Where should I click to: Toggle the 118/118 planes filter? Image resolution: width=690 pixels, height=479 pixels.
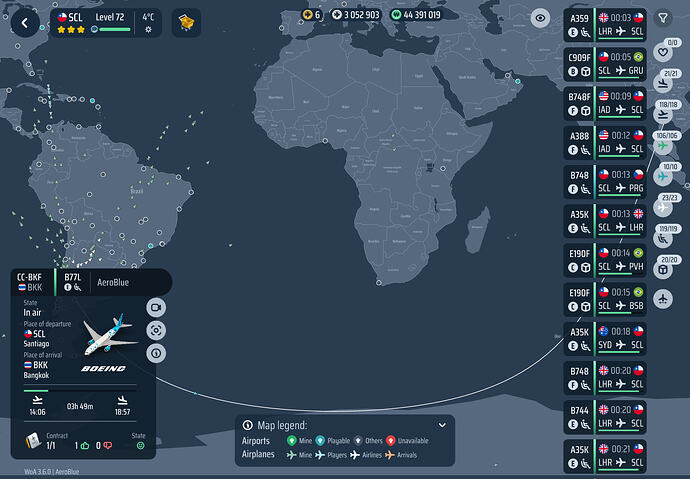pos(663,114)
